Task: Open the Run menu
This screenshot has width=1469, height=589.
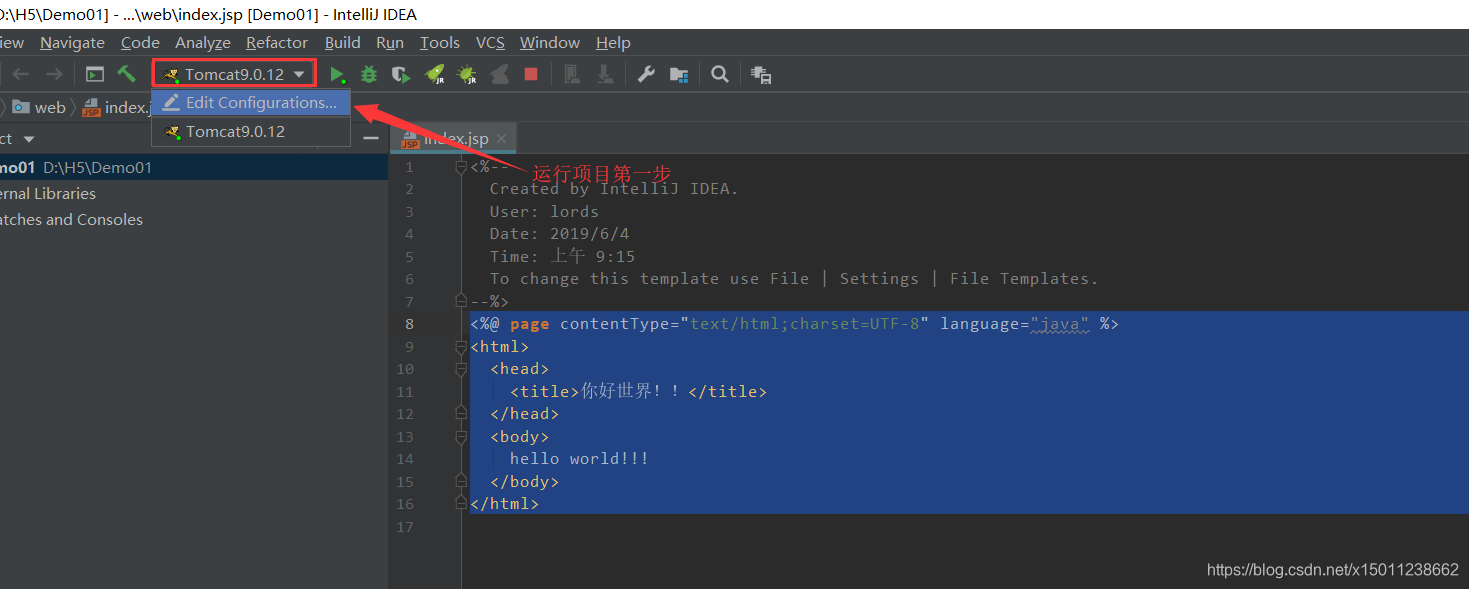Action: 390,42
